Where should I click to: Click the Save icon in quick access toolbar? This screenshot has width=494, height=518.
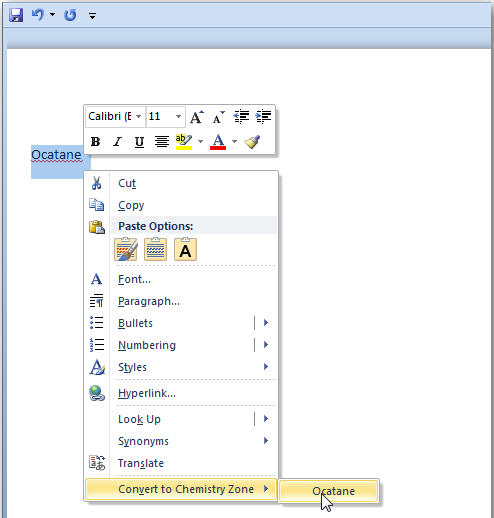point(16,15)
